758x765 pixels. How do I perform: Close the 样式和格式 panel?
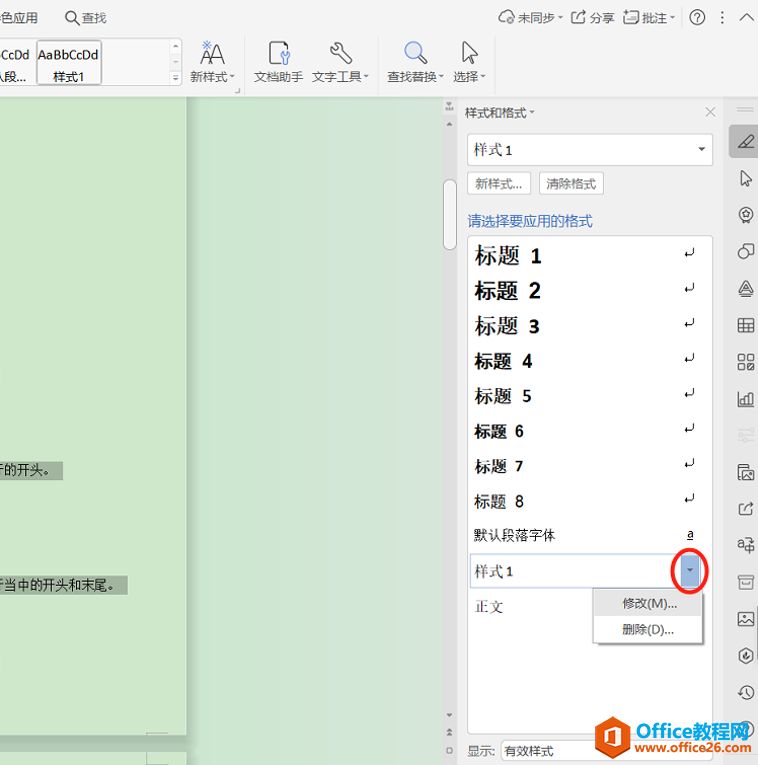pyautogui.click(x=710, y=113)
